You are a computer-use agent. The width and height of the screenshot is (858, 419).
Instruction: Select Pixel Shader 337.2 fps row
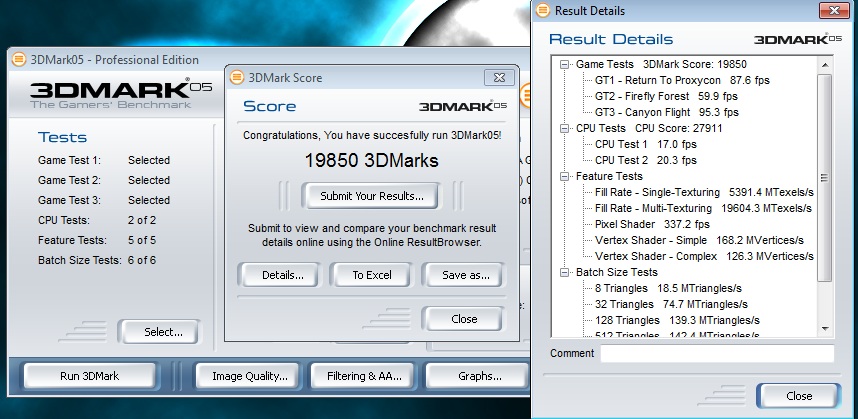(652, 224)
